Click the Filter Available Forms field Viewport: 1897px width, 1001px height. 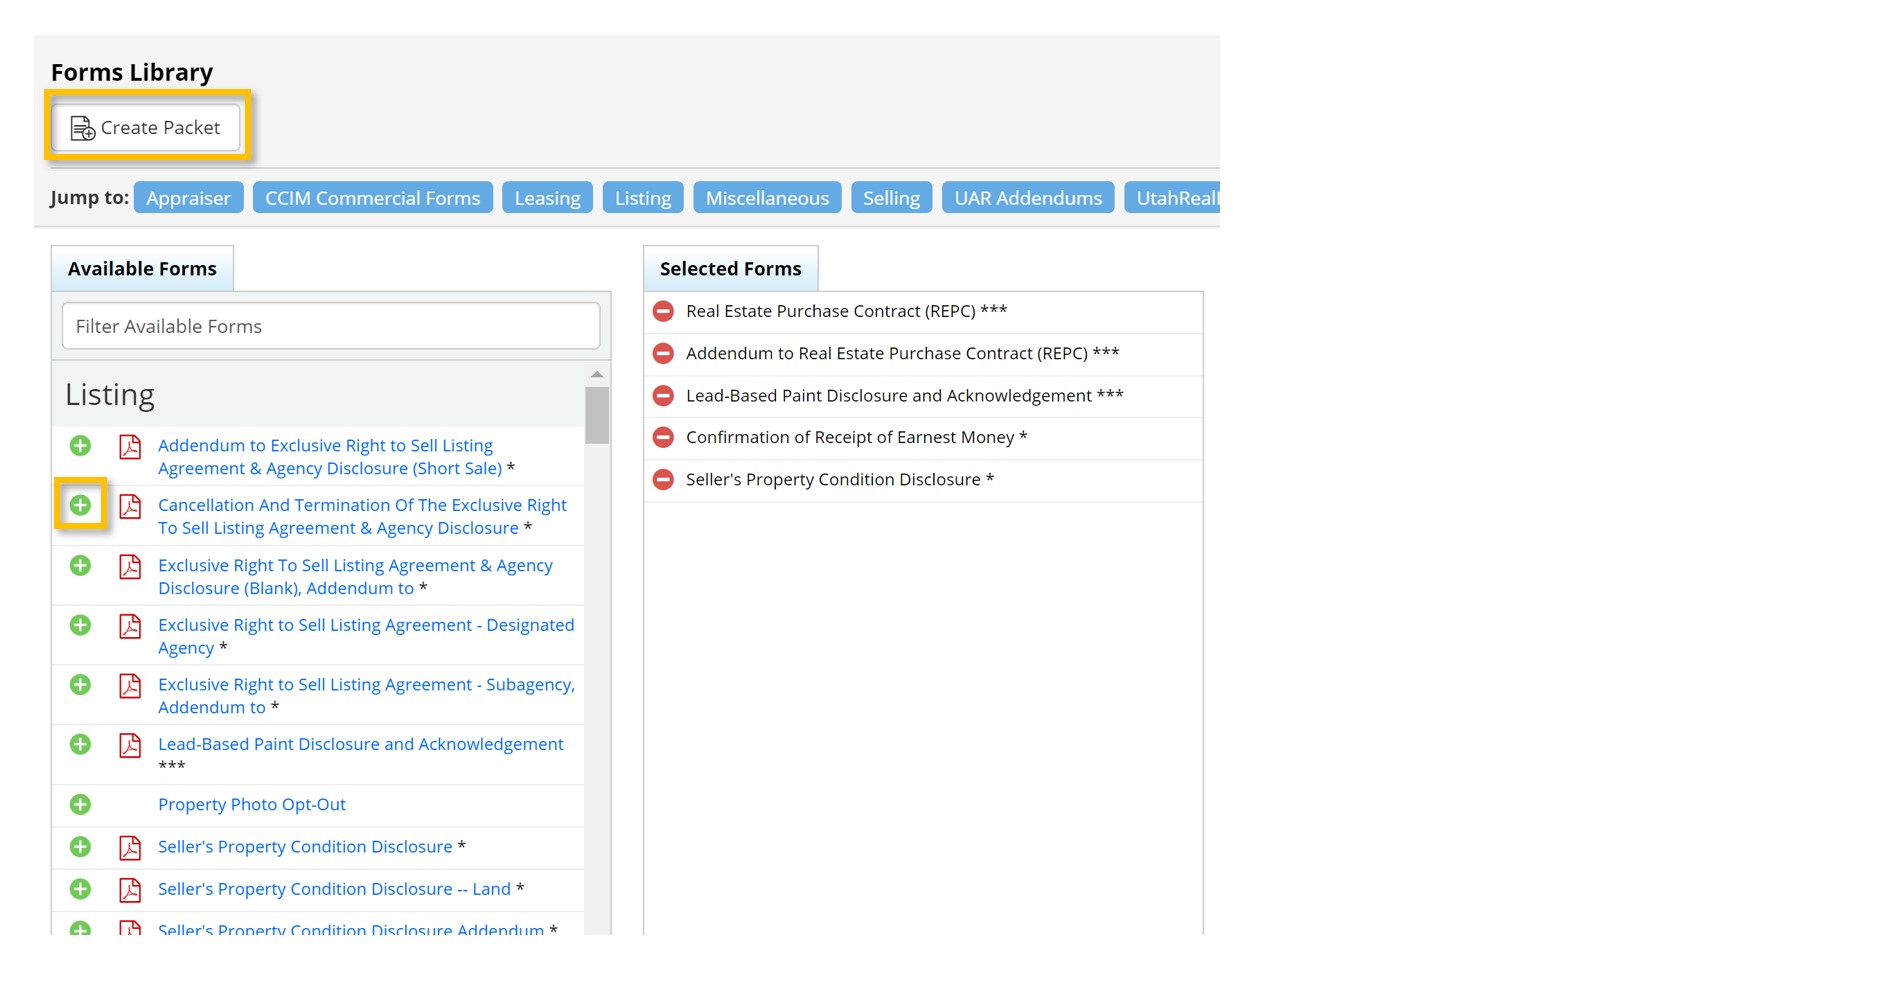click(x=331, y=326)
